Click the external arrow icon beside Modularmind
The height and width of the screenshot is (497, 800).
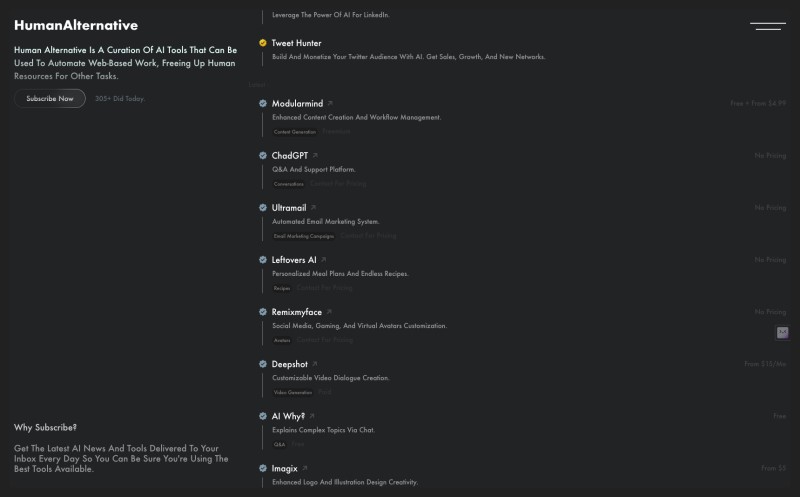tap(330, 103)
